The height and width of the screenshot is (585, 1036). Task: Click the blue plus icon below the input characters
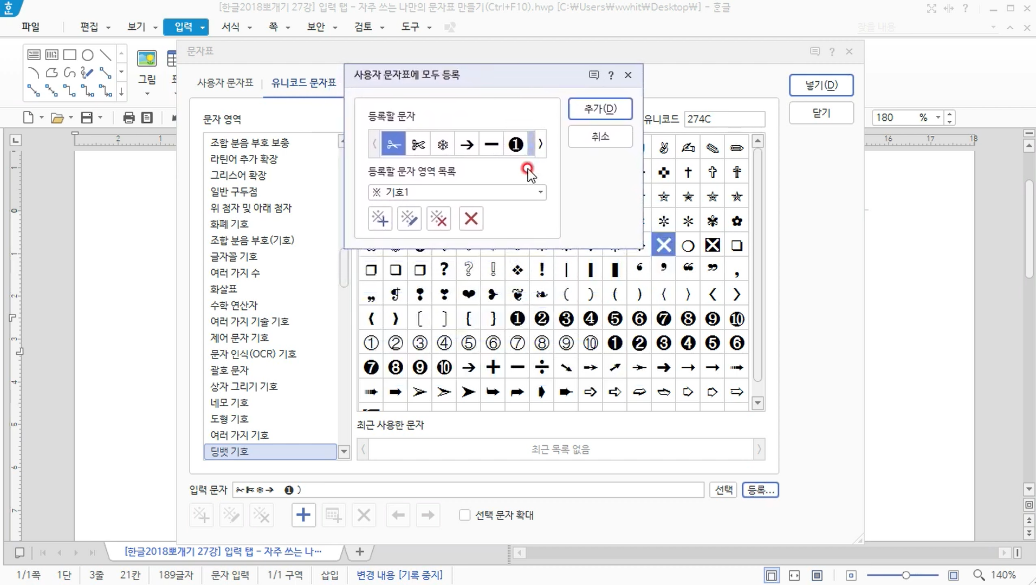303,515
